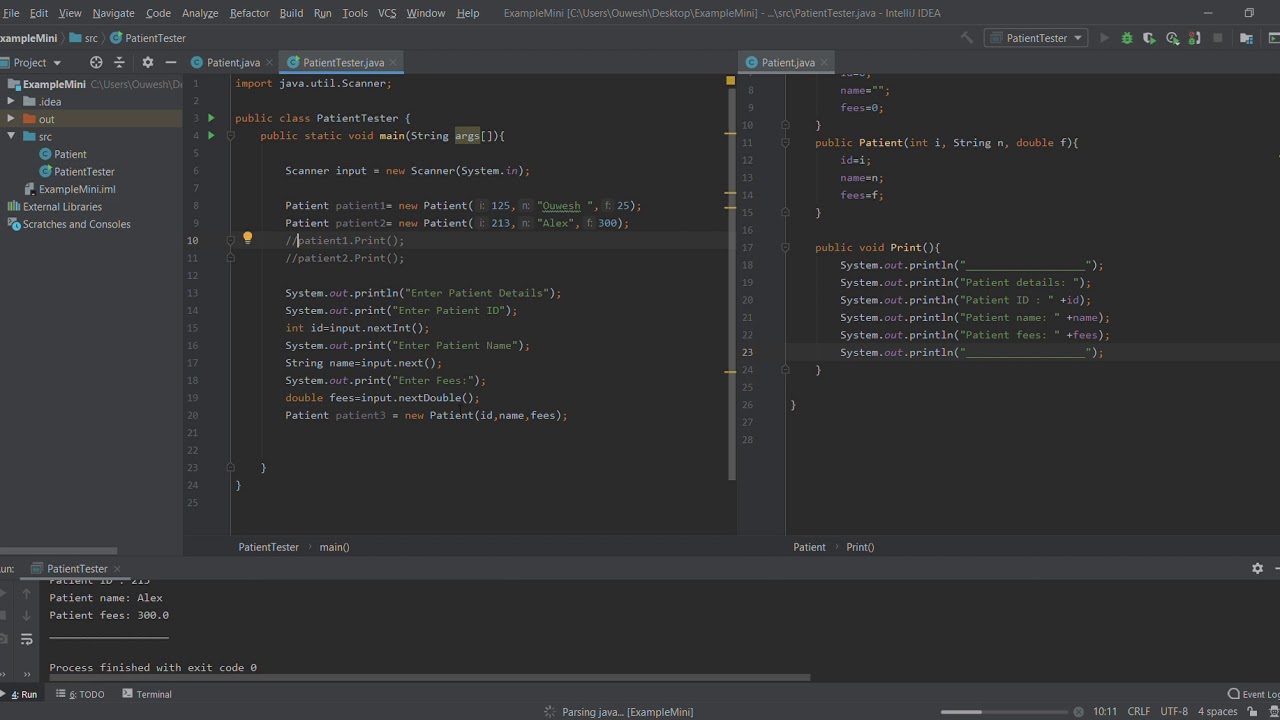This screenshot has width=1280, height=720.
Task: Click PatientTester breadcrumb in navigation bar
Action: (148, 38)
